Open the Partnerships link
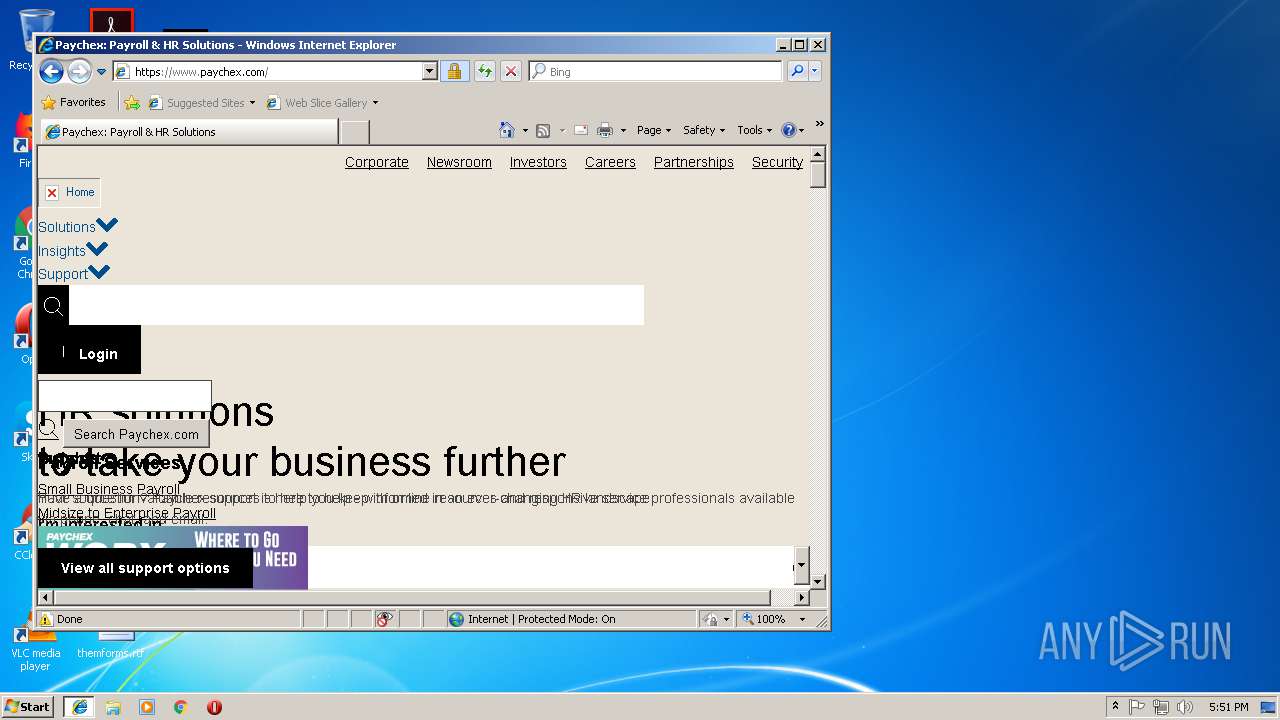 tap(694, 162)
